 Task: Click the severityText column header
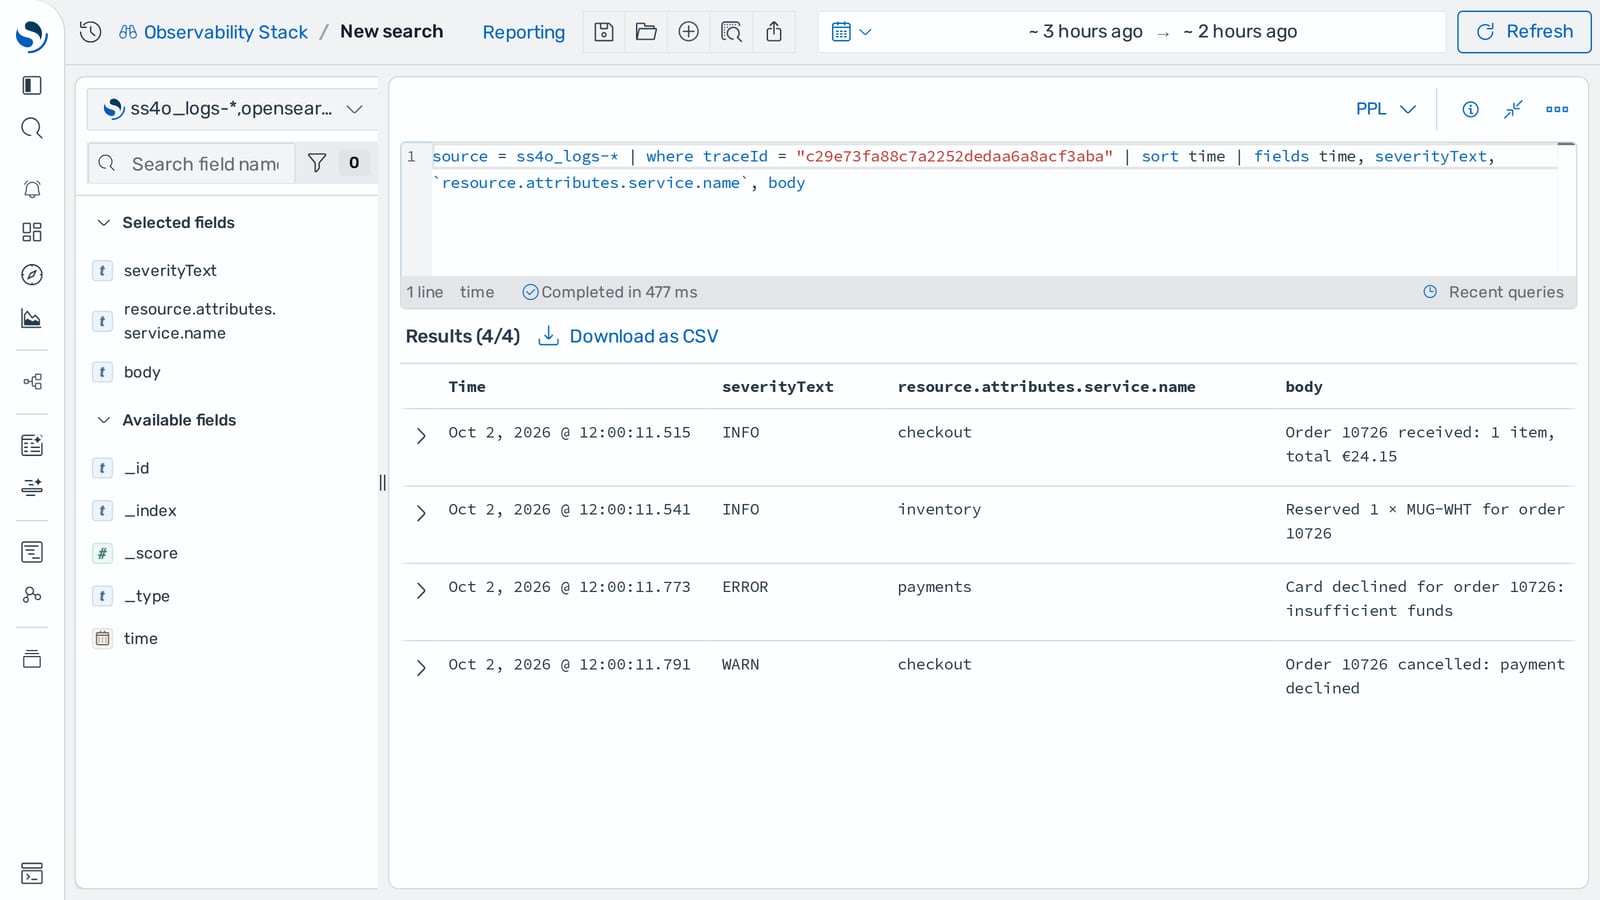point(778,387)
